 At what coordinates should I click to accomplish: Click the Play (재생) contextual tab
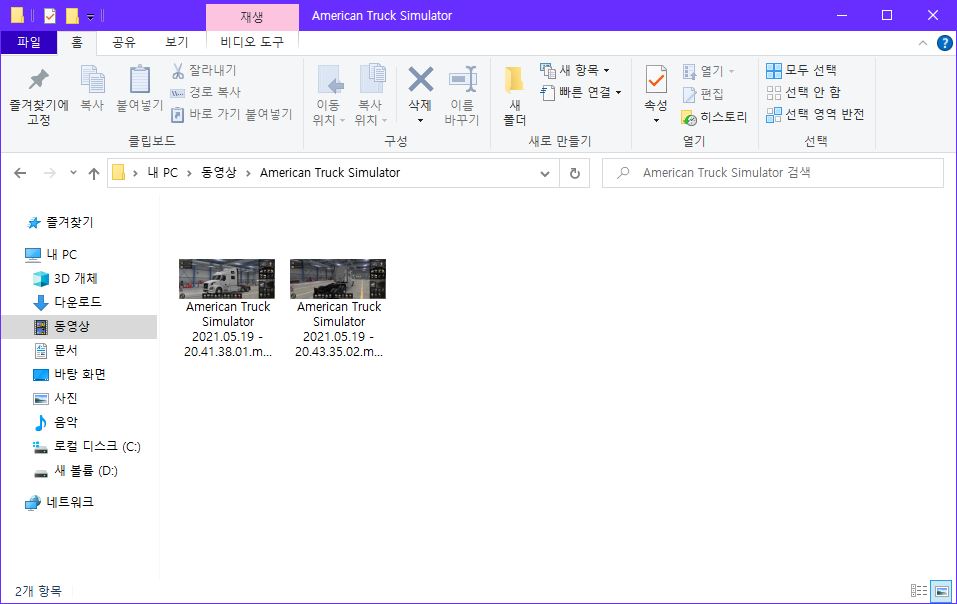tap(252, 16)
